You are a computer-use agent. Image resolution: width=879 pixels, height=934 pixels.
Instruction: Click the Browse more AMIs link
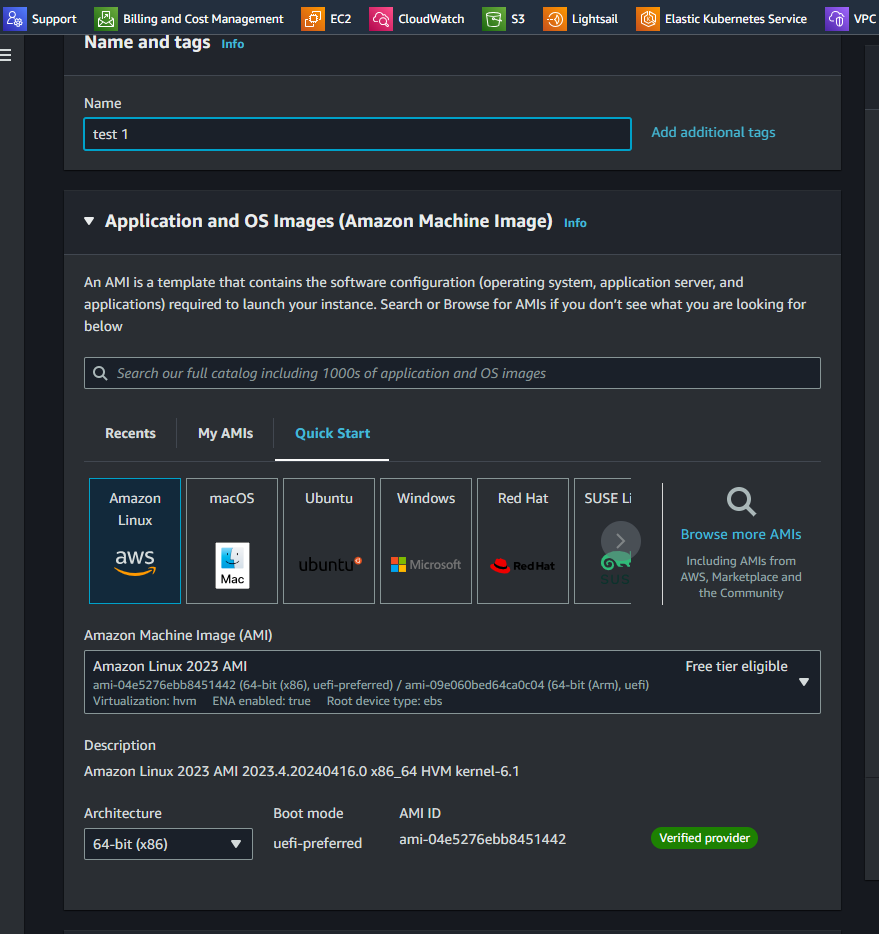point(741,534)
